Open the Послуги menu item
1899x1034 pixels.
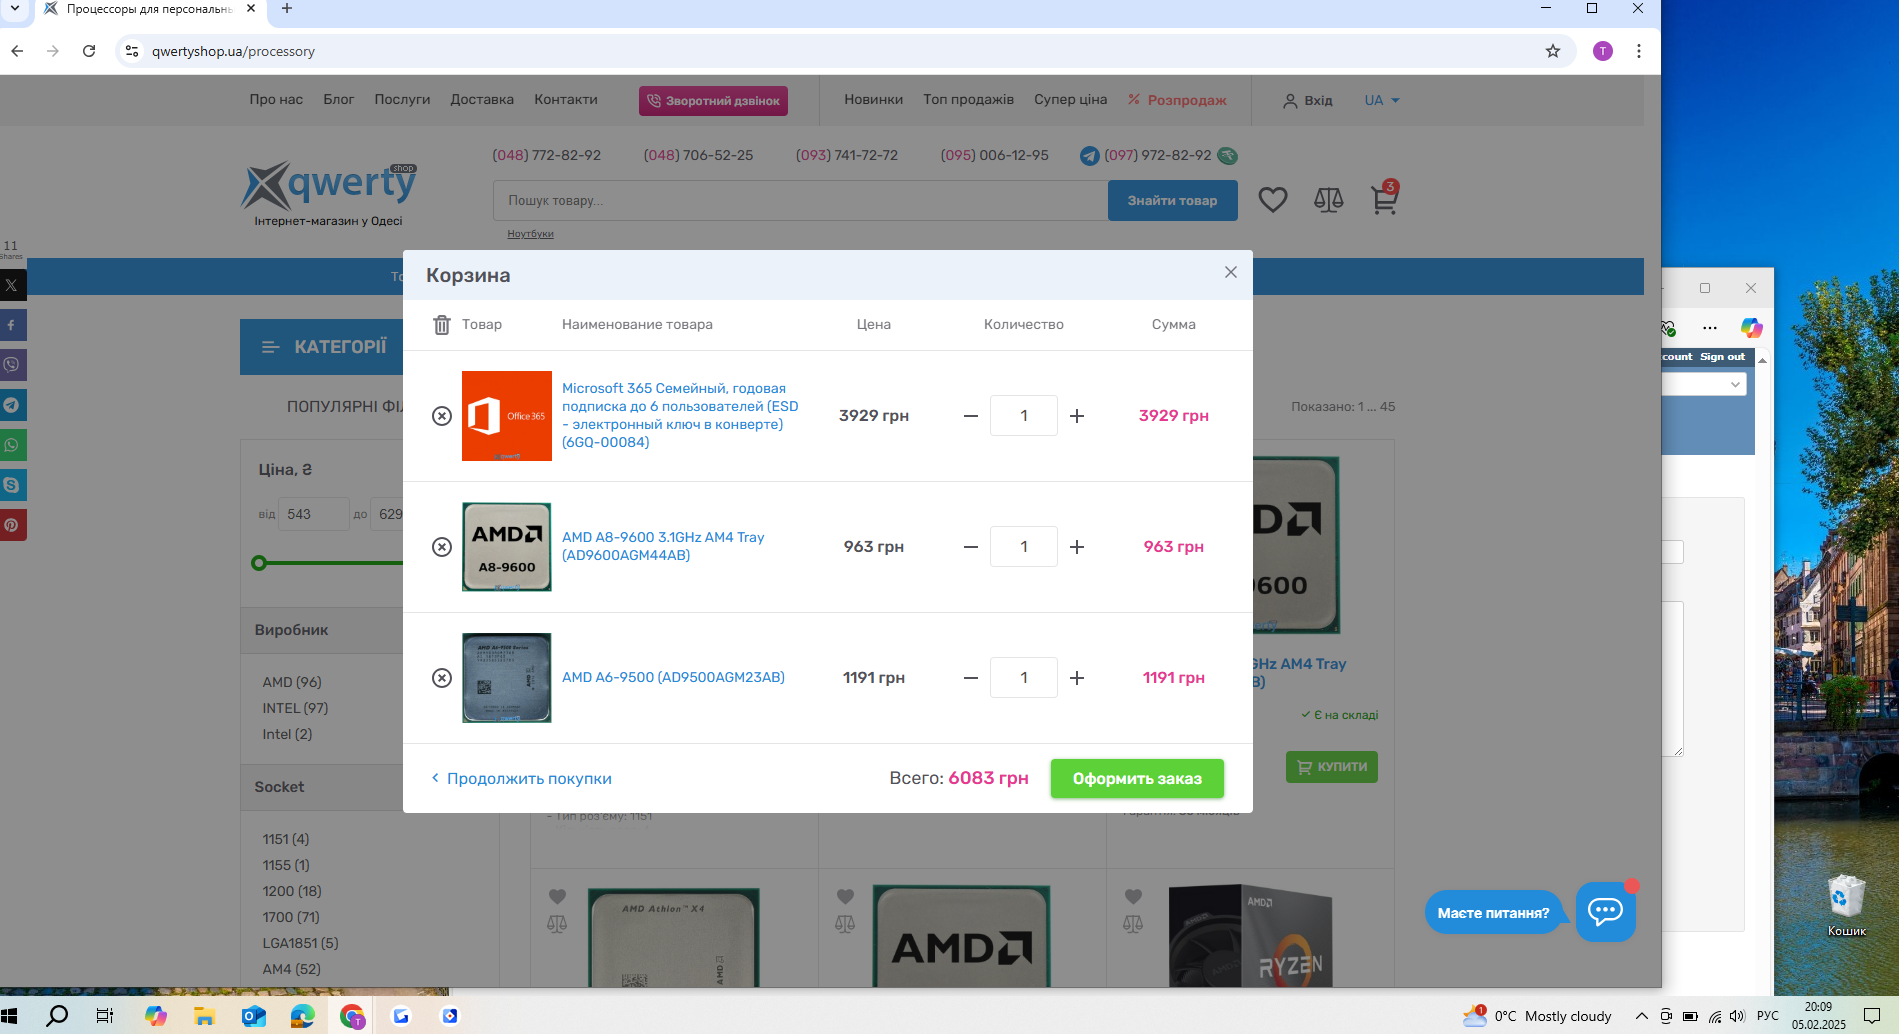pyautogui.click(x=402, y=100)
